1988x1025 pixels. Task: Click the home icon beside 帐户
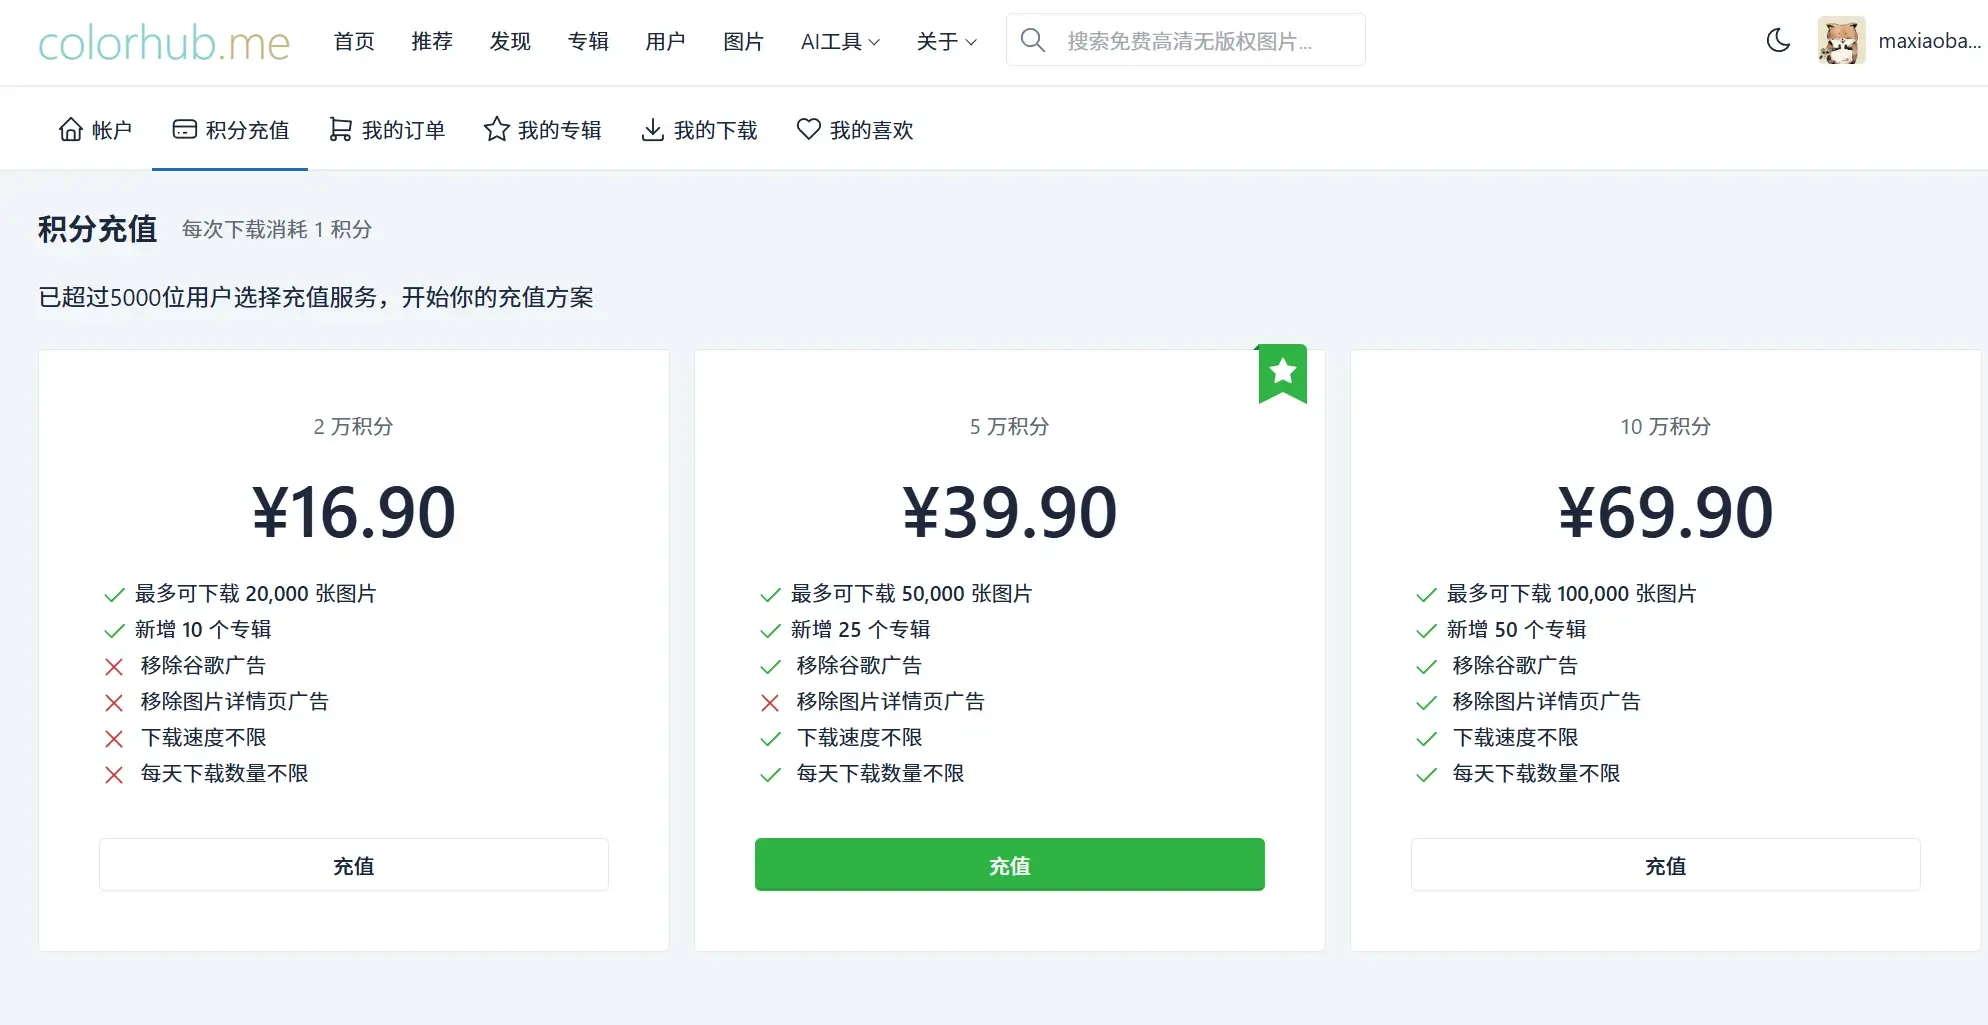click(x=71, y=130)
